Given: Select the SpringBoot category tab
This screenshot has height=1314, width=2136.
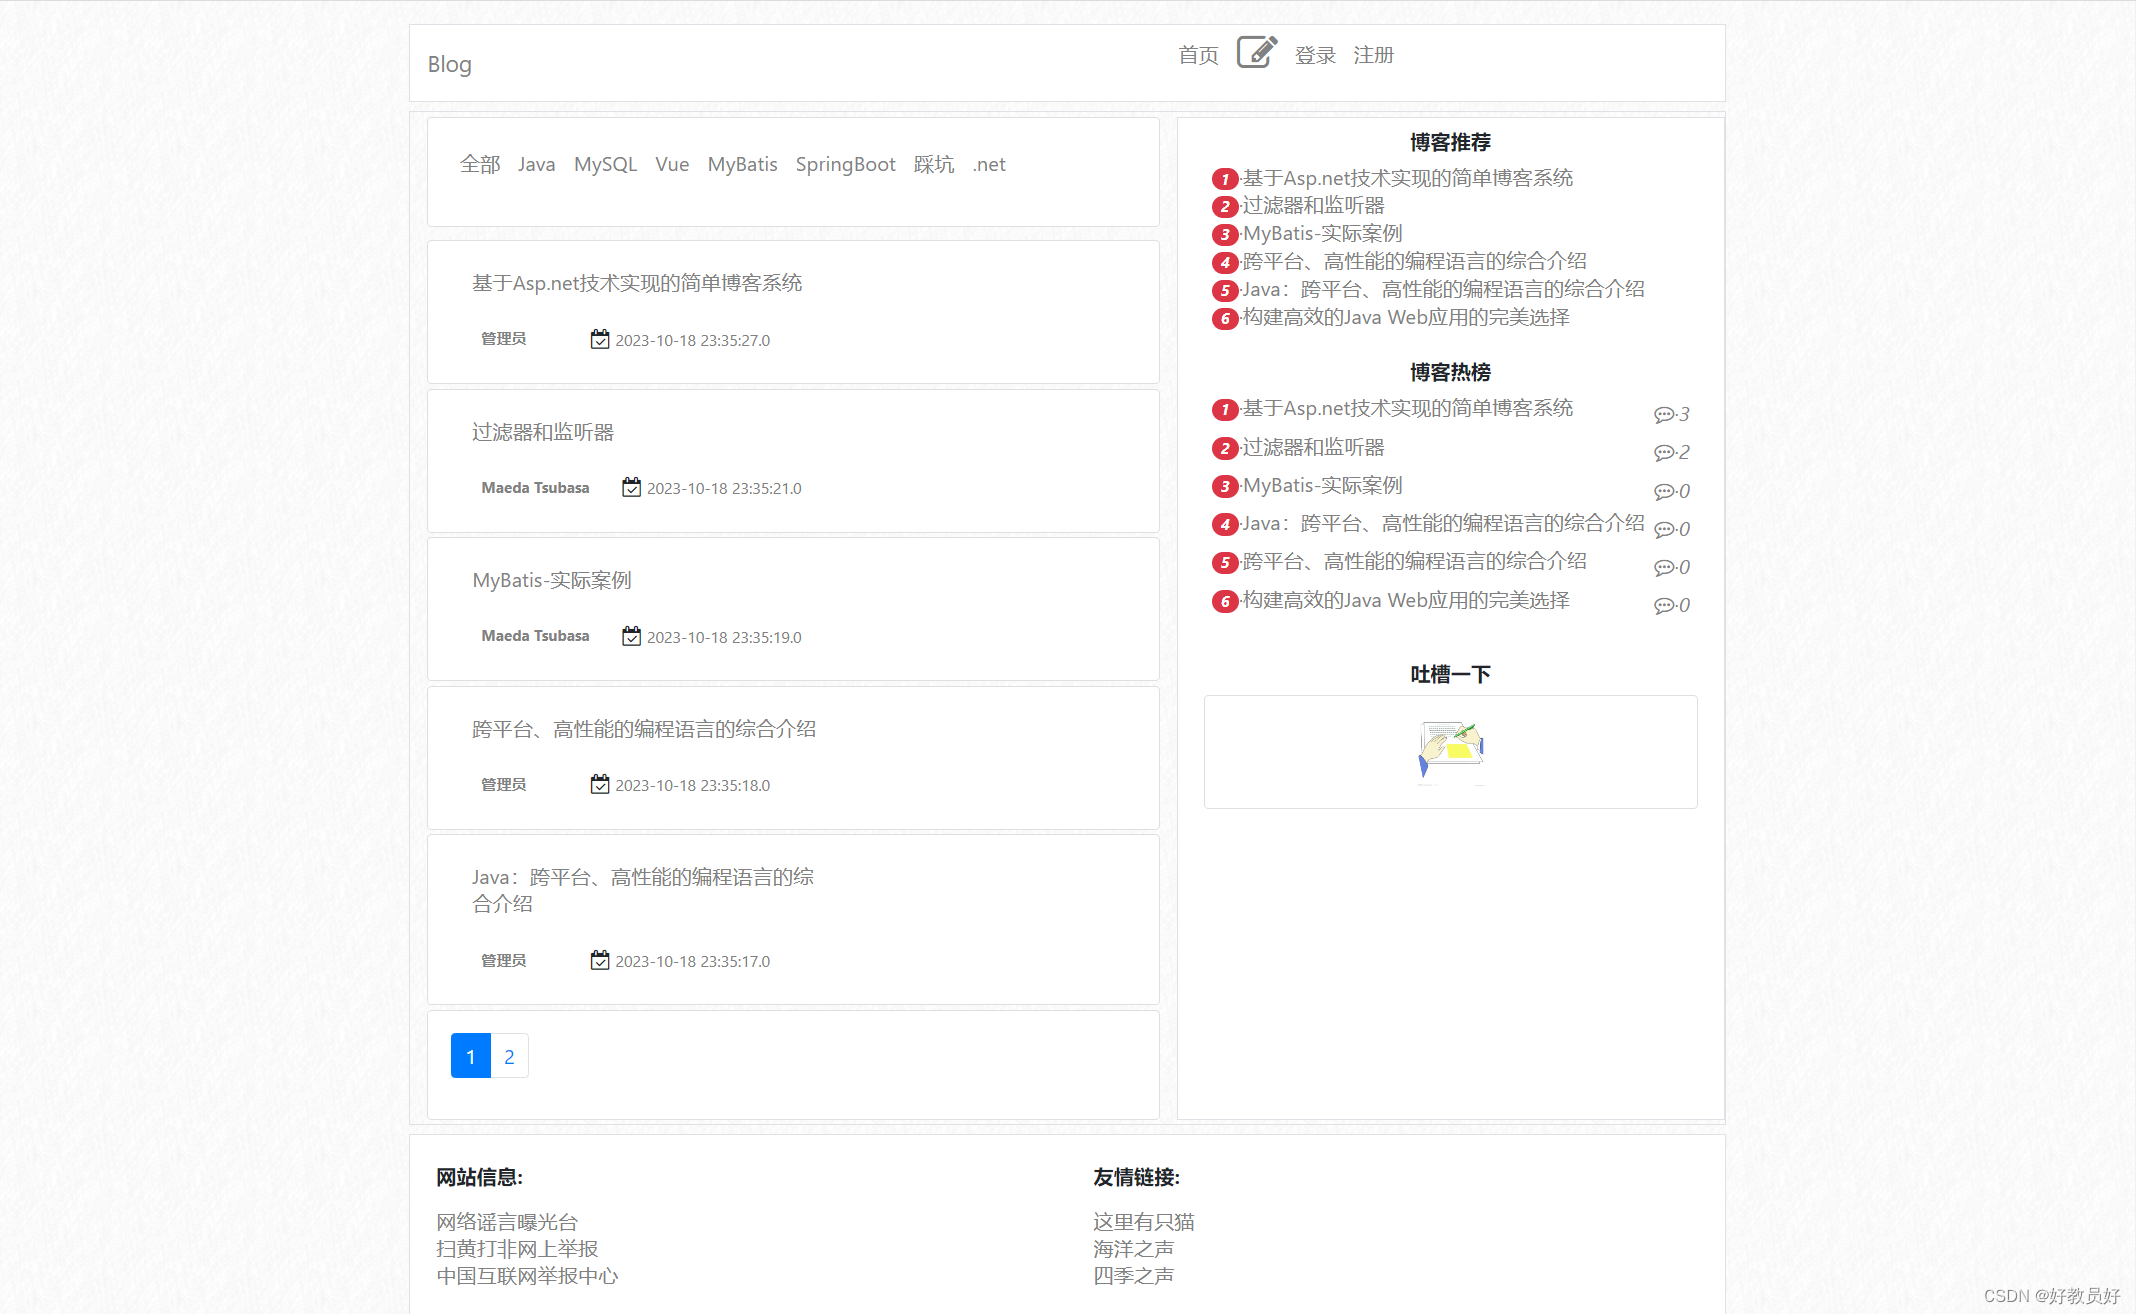Looking at the screenshot, I should pos(845,164).
